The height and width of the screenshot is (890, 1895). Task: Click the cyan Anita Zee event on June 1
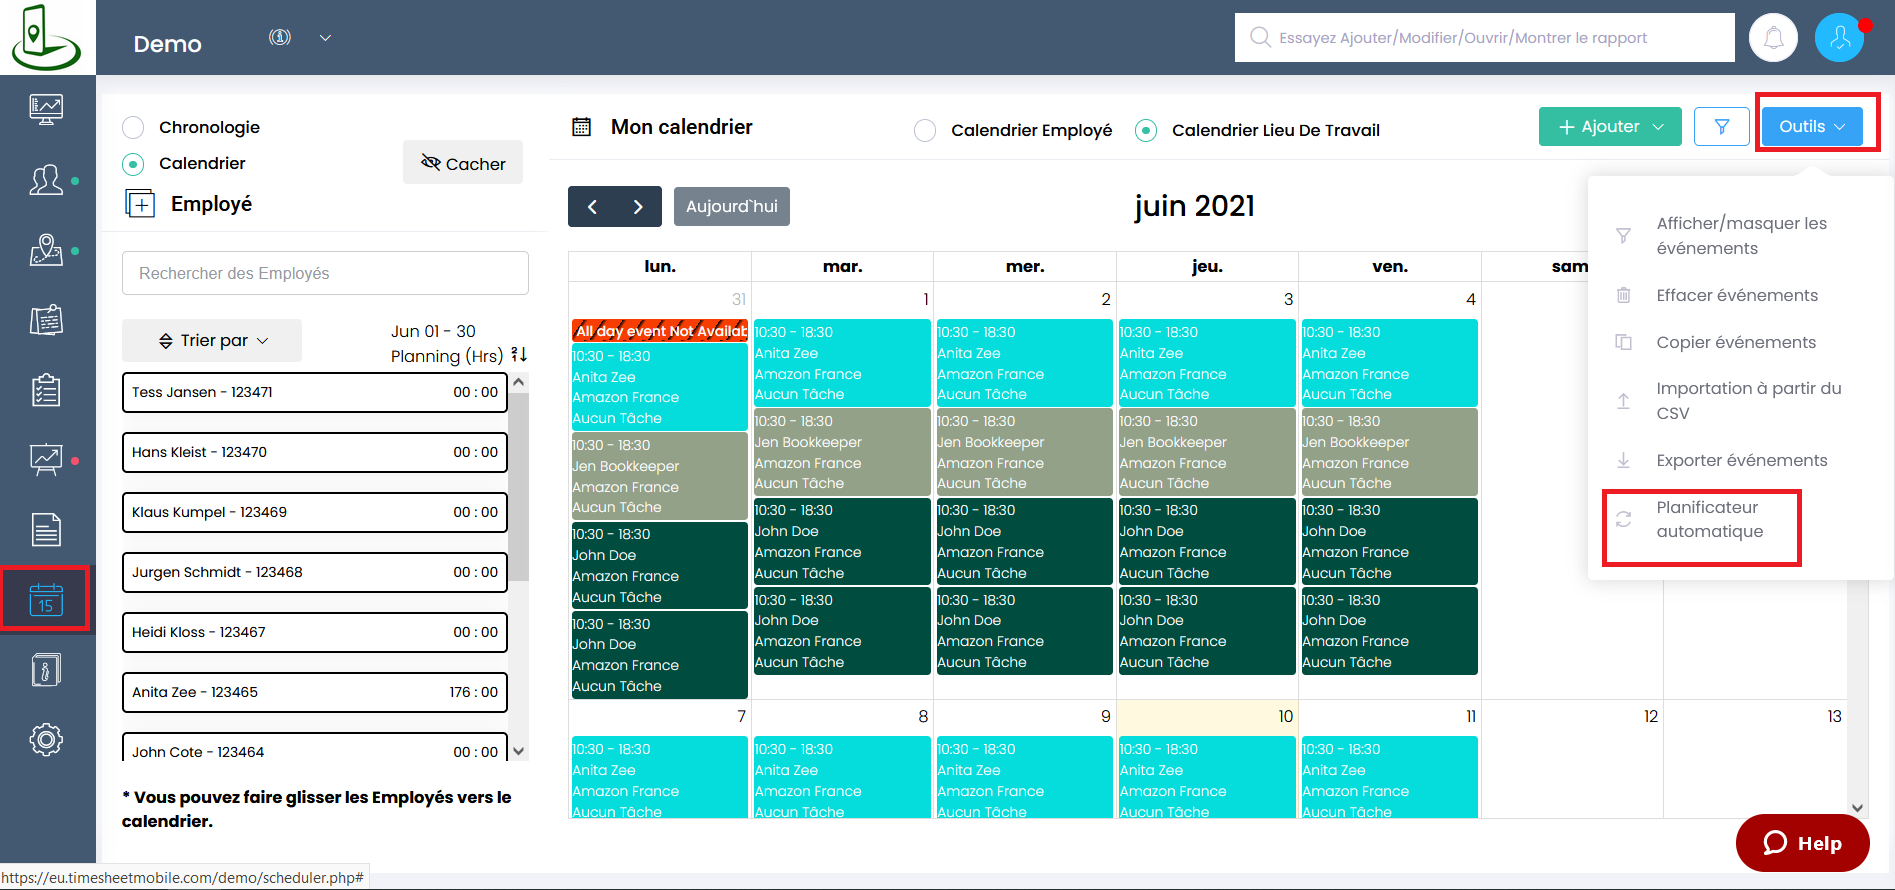[841, 363]
